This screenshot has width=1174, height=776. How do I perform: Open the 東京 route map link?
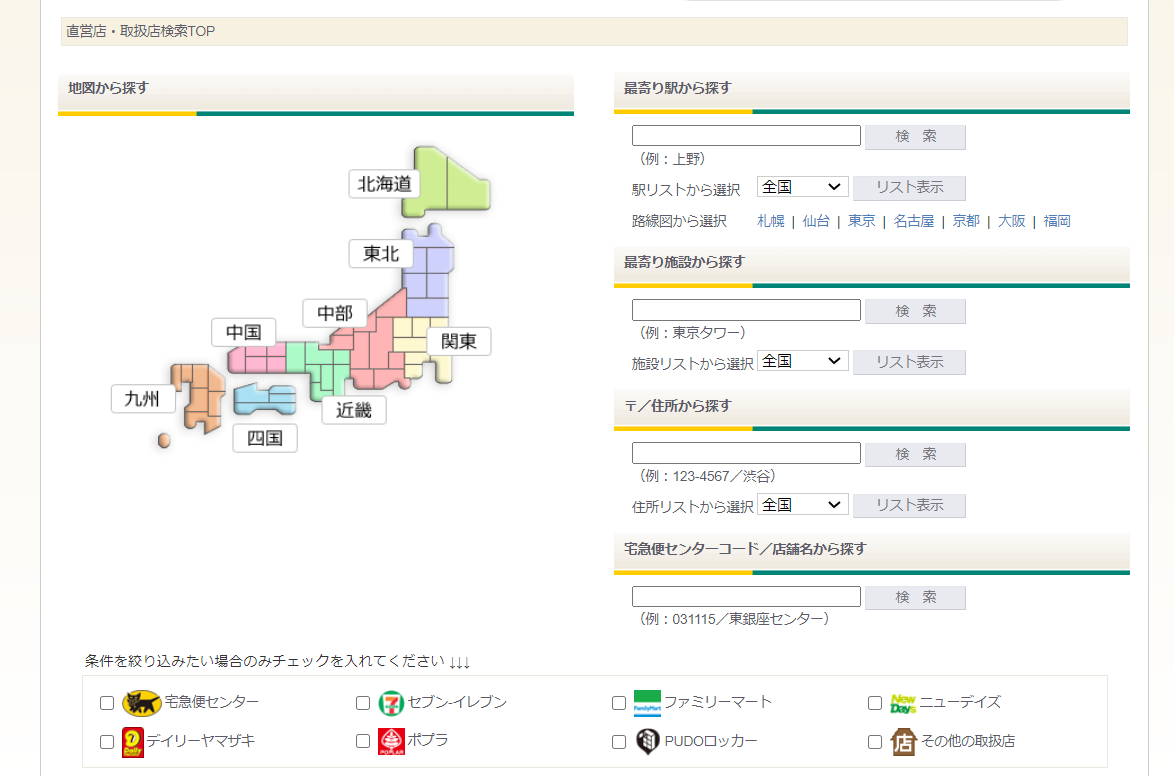862,221
